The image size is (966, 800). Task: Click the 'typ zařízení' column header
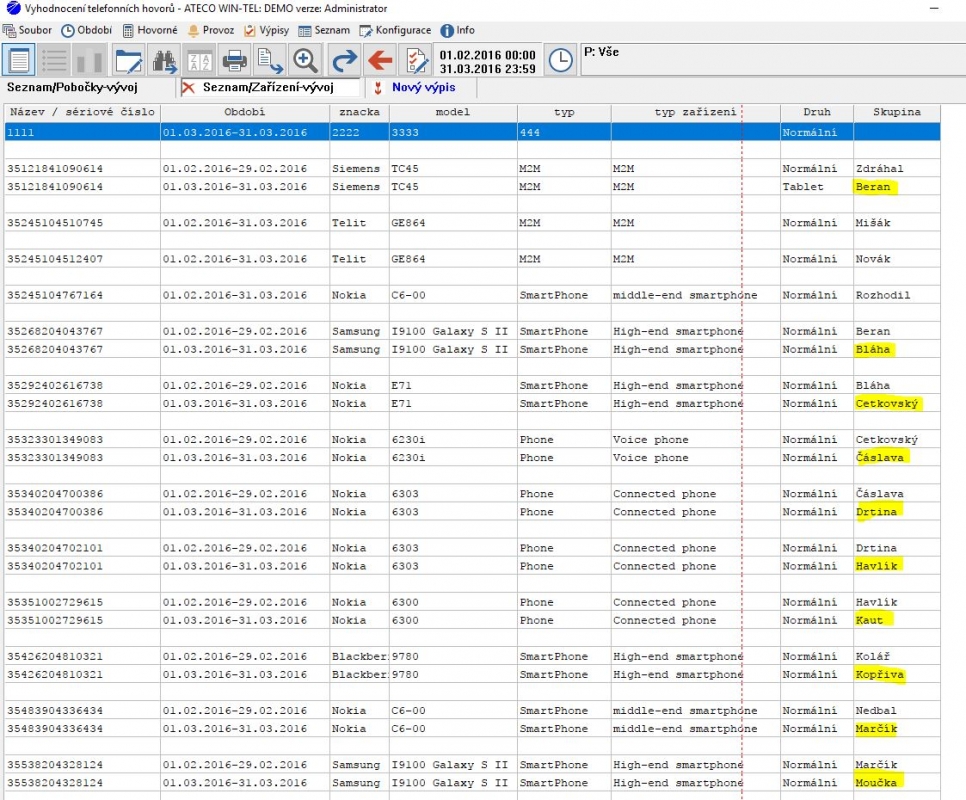click(695, 112)
